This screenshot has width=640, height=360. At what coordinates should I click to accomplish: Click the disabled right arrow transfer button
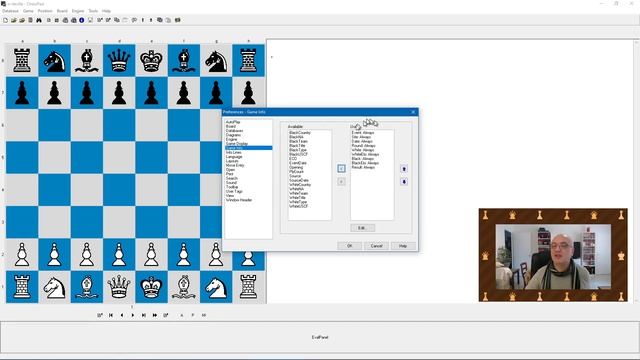pos(341,181)
